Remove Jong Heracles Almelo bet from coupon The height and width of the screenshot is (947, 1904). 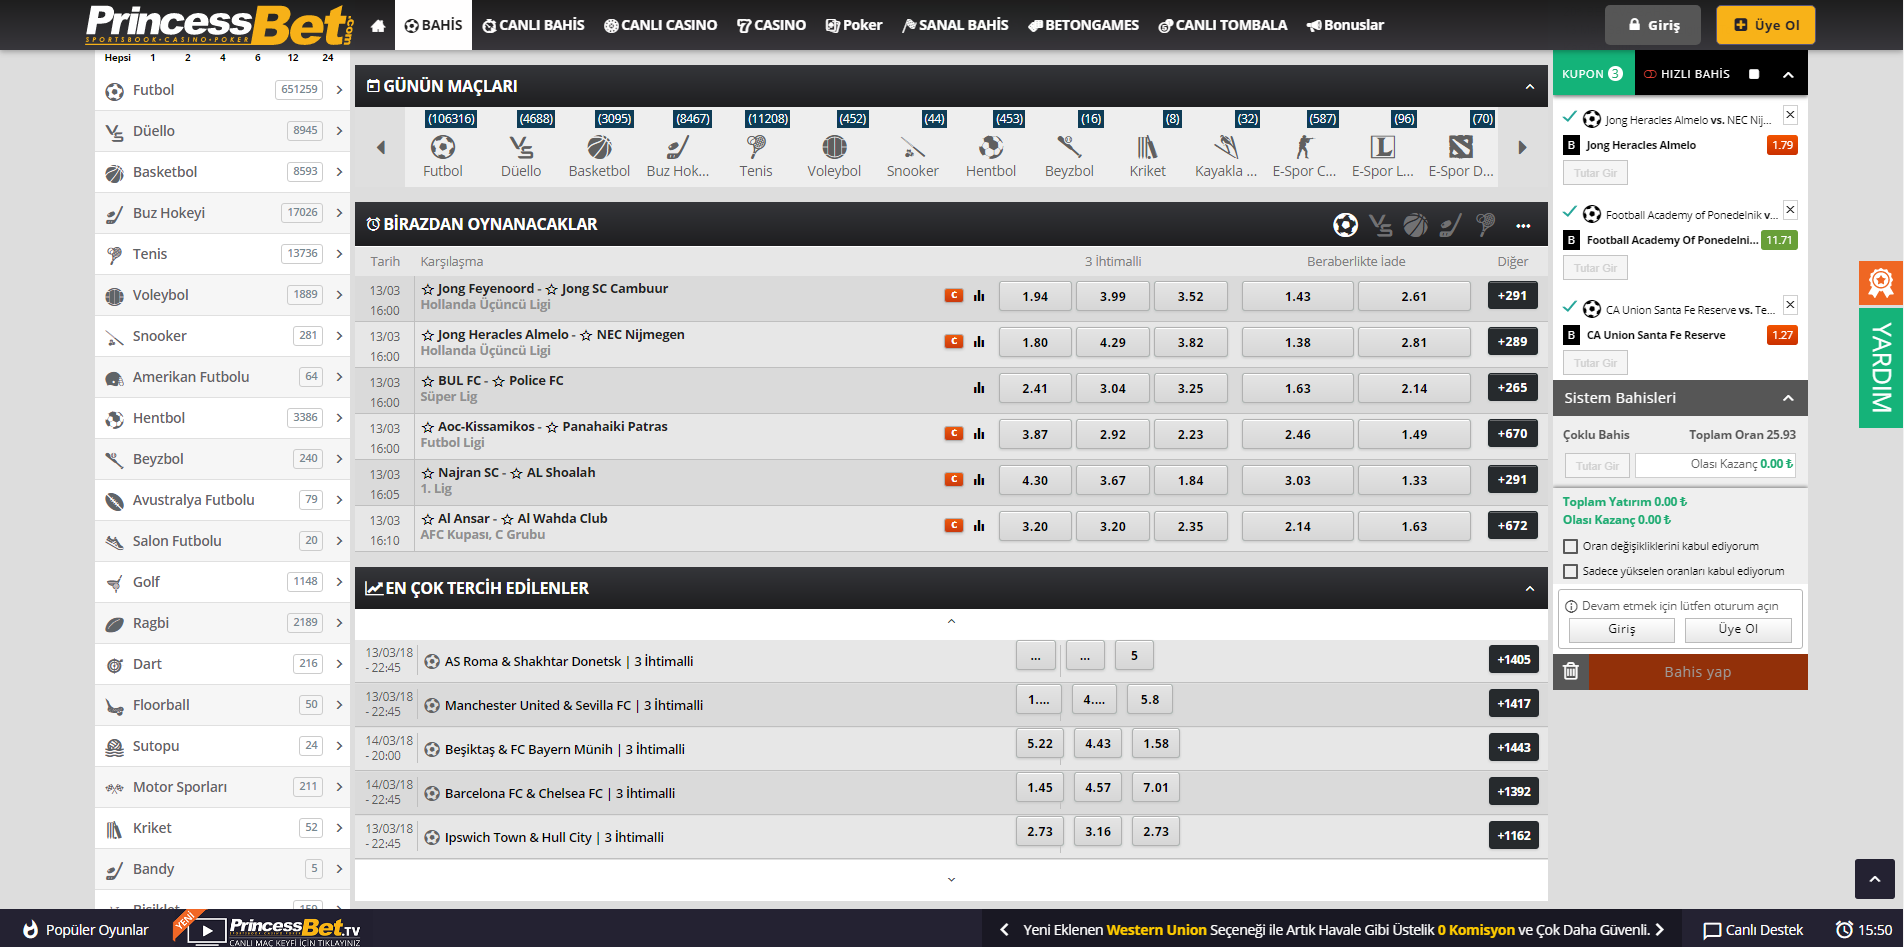[1790, 115]
